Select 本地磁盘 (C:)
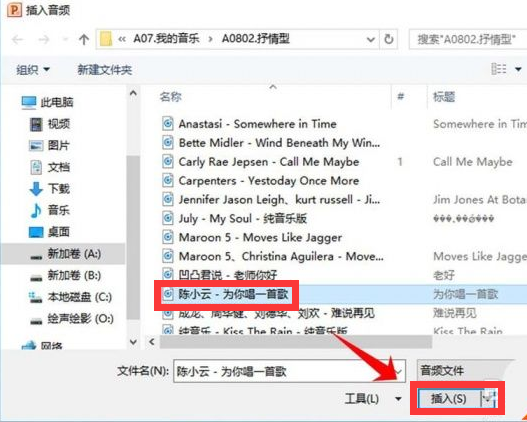This screenshot has width=527, height=422. pyautogui.click(x=71, y=297)
